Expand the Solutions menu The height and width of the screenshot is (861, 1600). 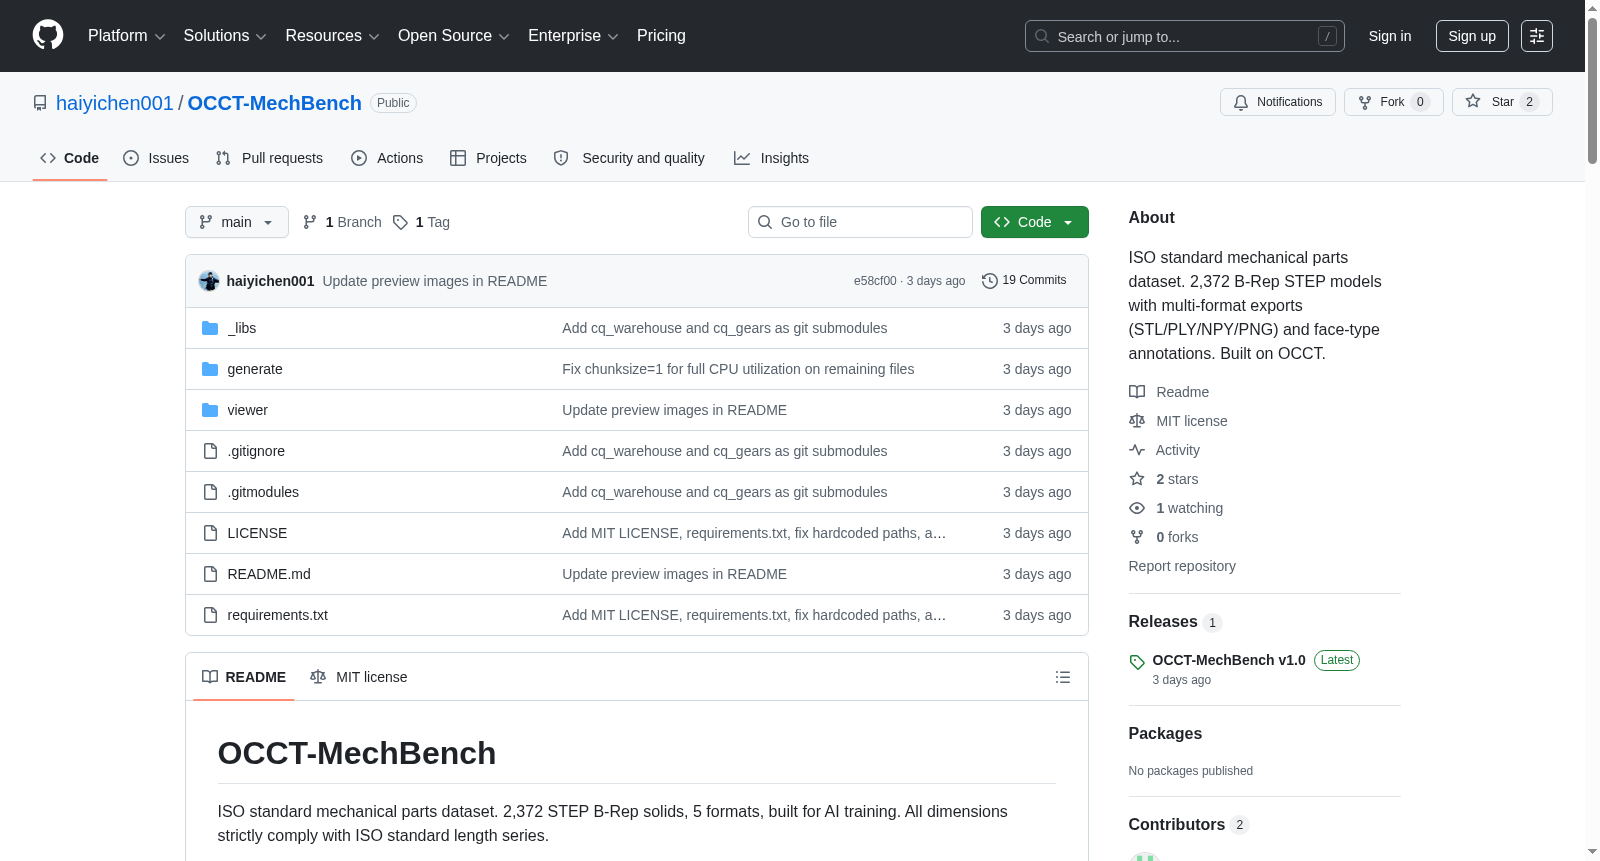(x=225, y=36)
